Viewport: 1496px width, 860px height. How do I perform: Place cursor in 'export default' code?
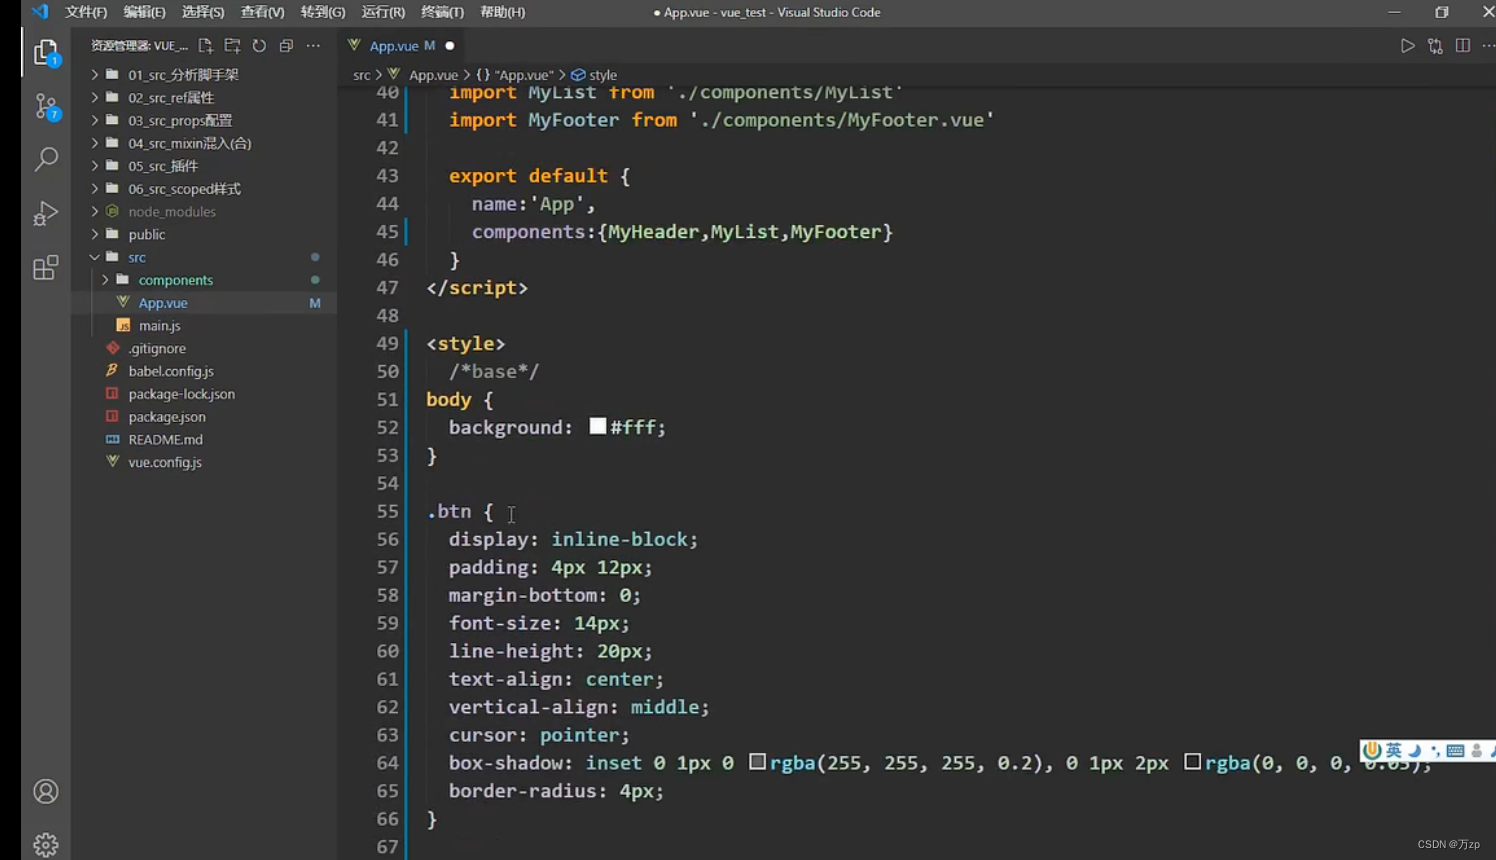(x=528, y=176)
